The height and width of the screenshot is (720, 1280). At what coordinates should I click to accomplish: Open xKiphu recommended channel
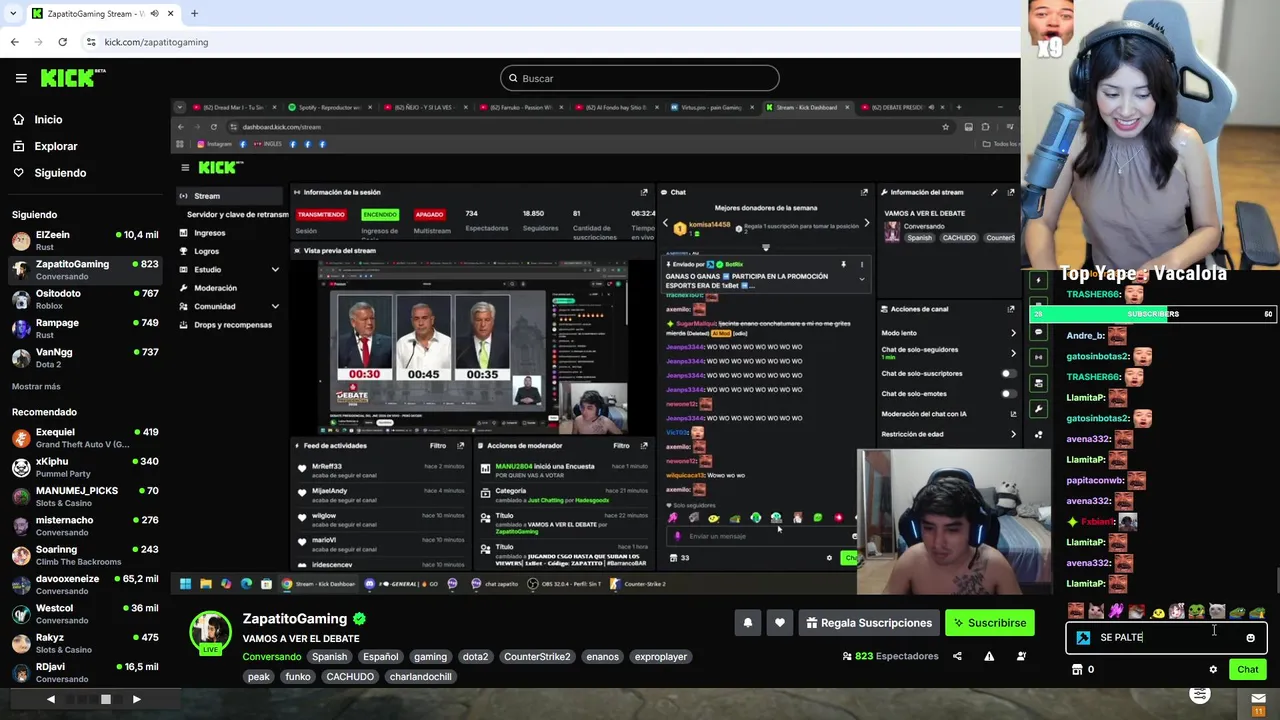pyautogui.click(x=85, y=467)
